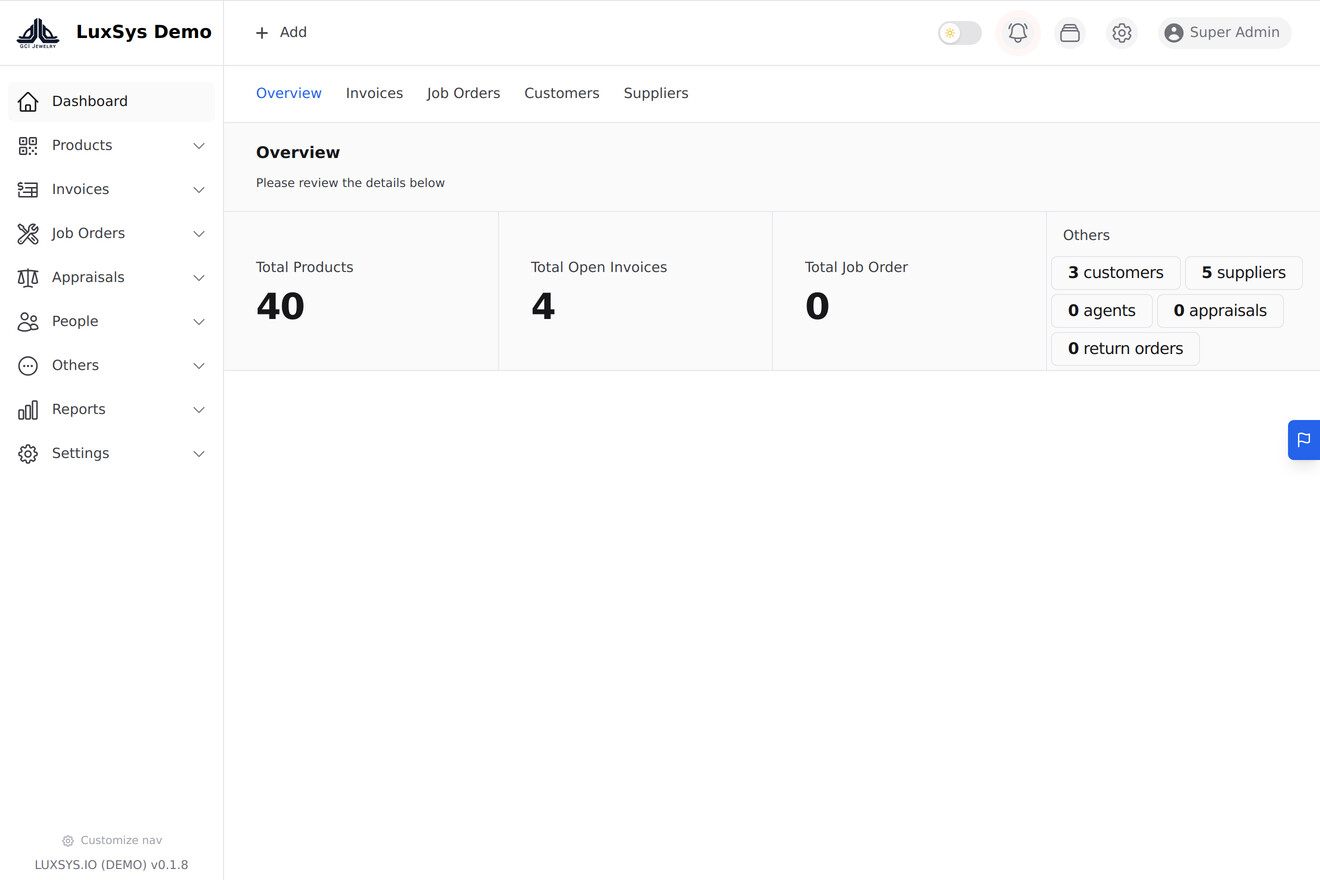Open the top-bar settings gear
The height and width of the screenshot is (880, 1320).
point(1122,33)
